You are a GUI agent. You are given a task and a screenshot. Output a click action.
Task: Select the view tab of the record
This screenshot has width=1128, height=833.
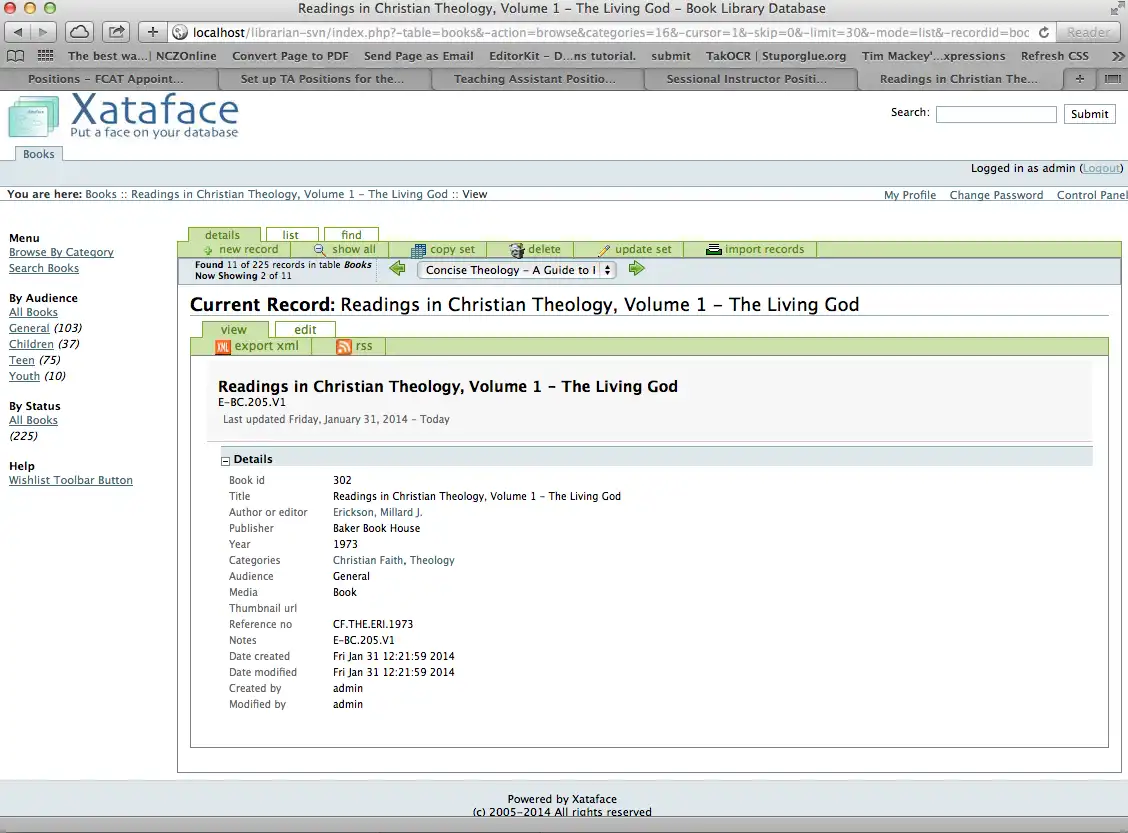tap(234, 329)
